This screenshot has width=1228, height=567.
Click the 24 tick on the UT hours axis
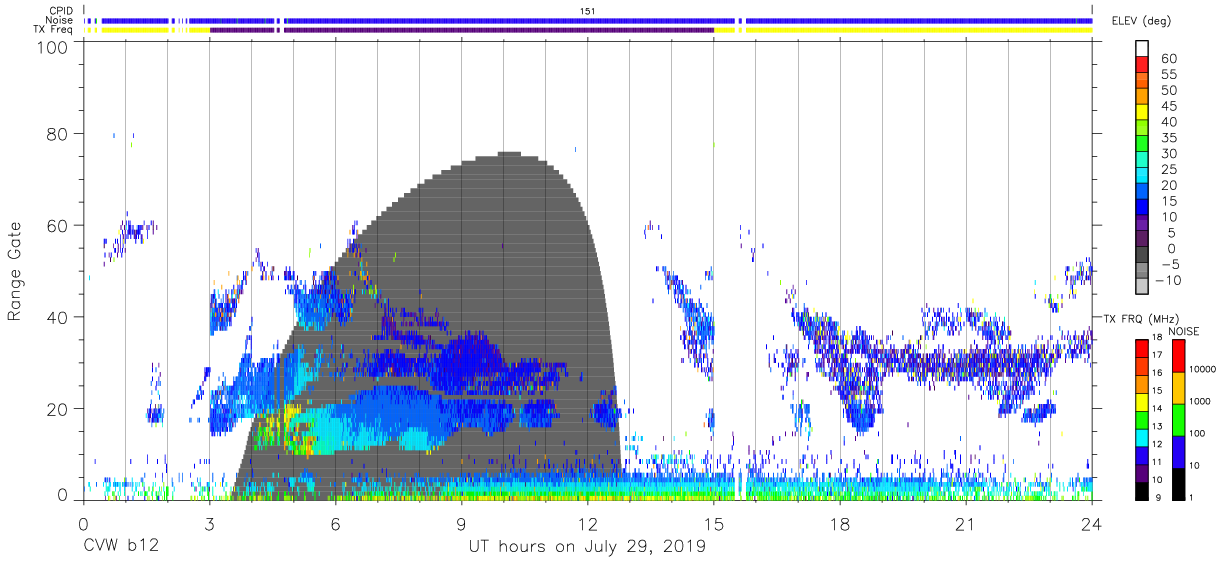coord(1092,524)
